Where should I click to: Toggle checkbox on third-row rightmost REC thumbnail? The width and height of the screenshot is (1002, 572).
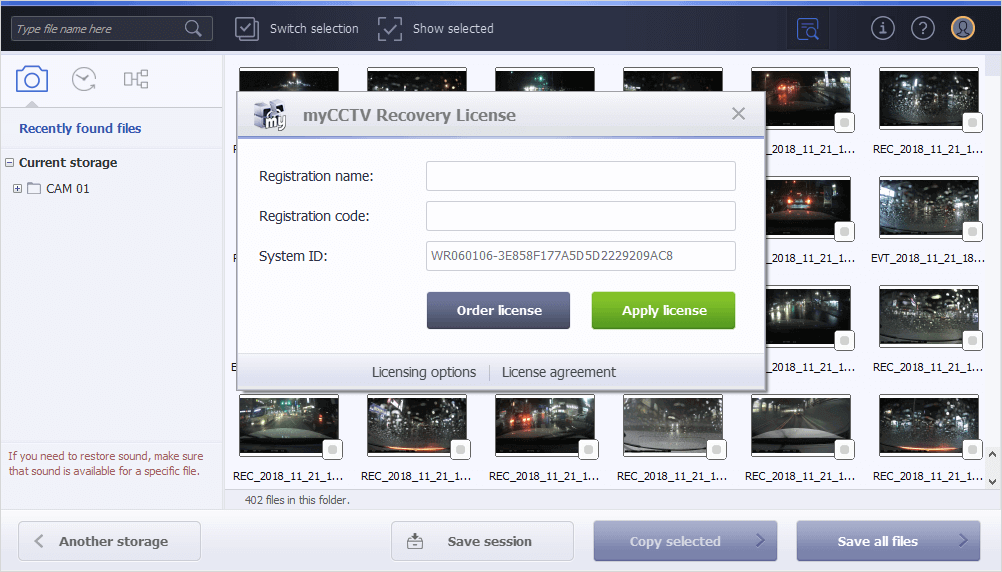point(973,341)
